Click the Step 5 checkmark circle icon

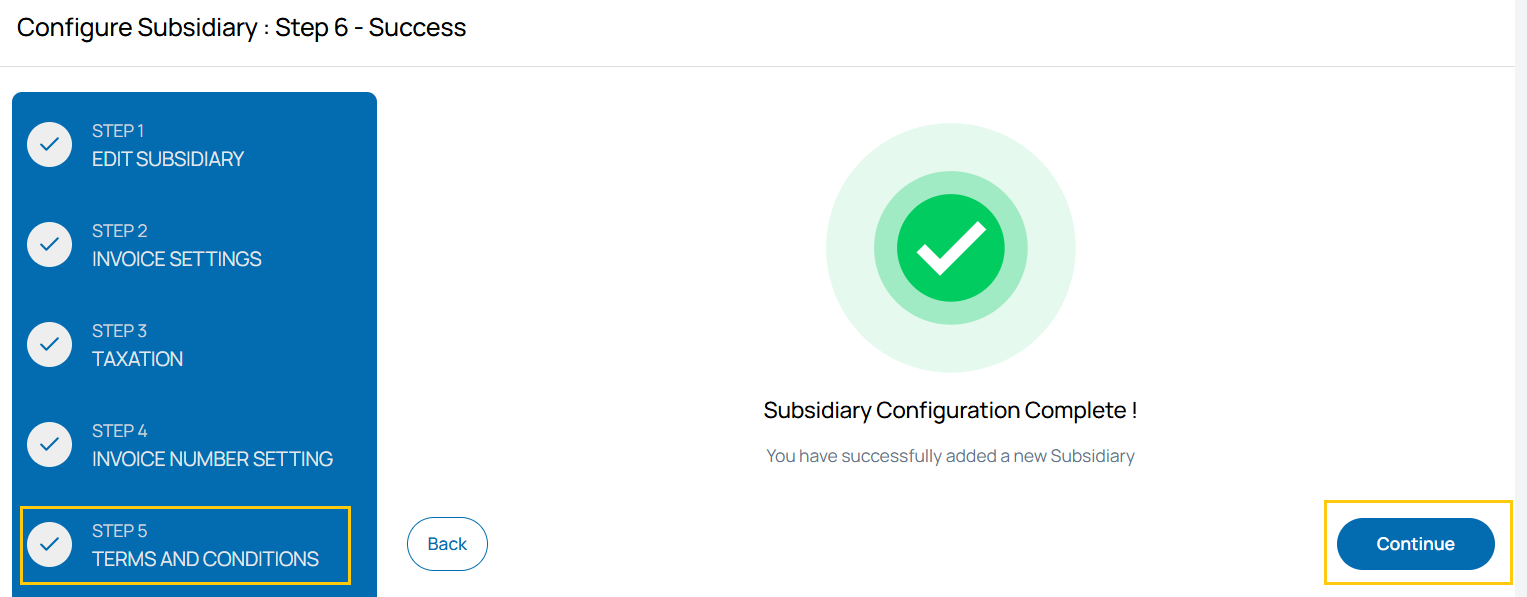pyautogui.click(x=50, y=545)
